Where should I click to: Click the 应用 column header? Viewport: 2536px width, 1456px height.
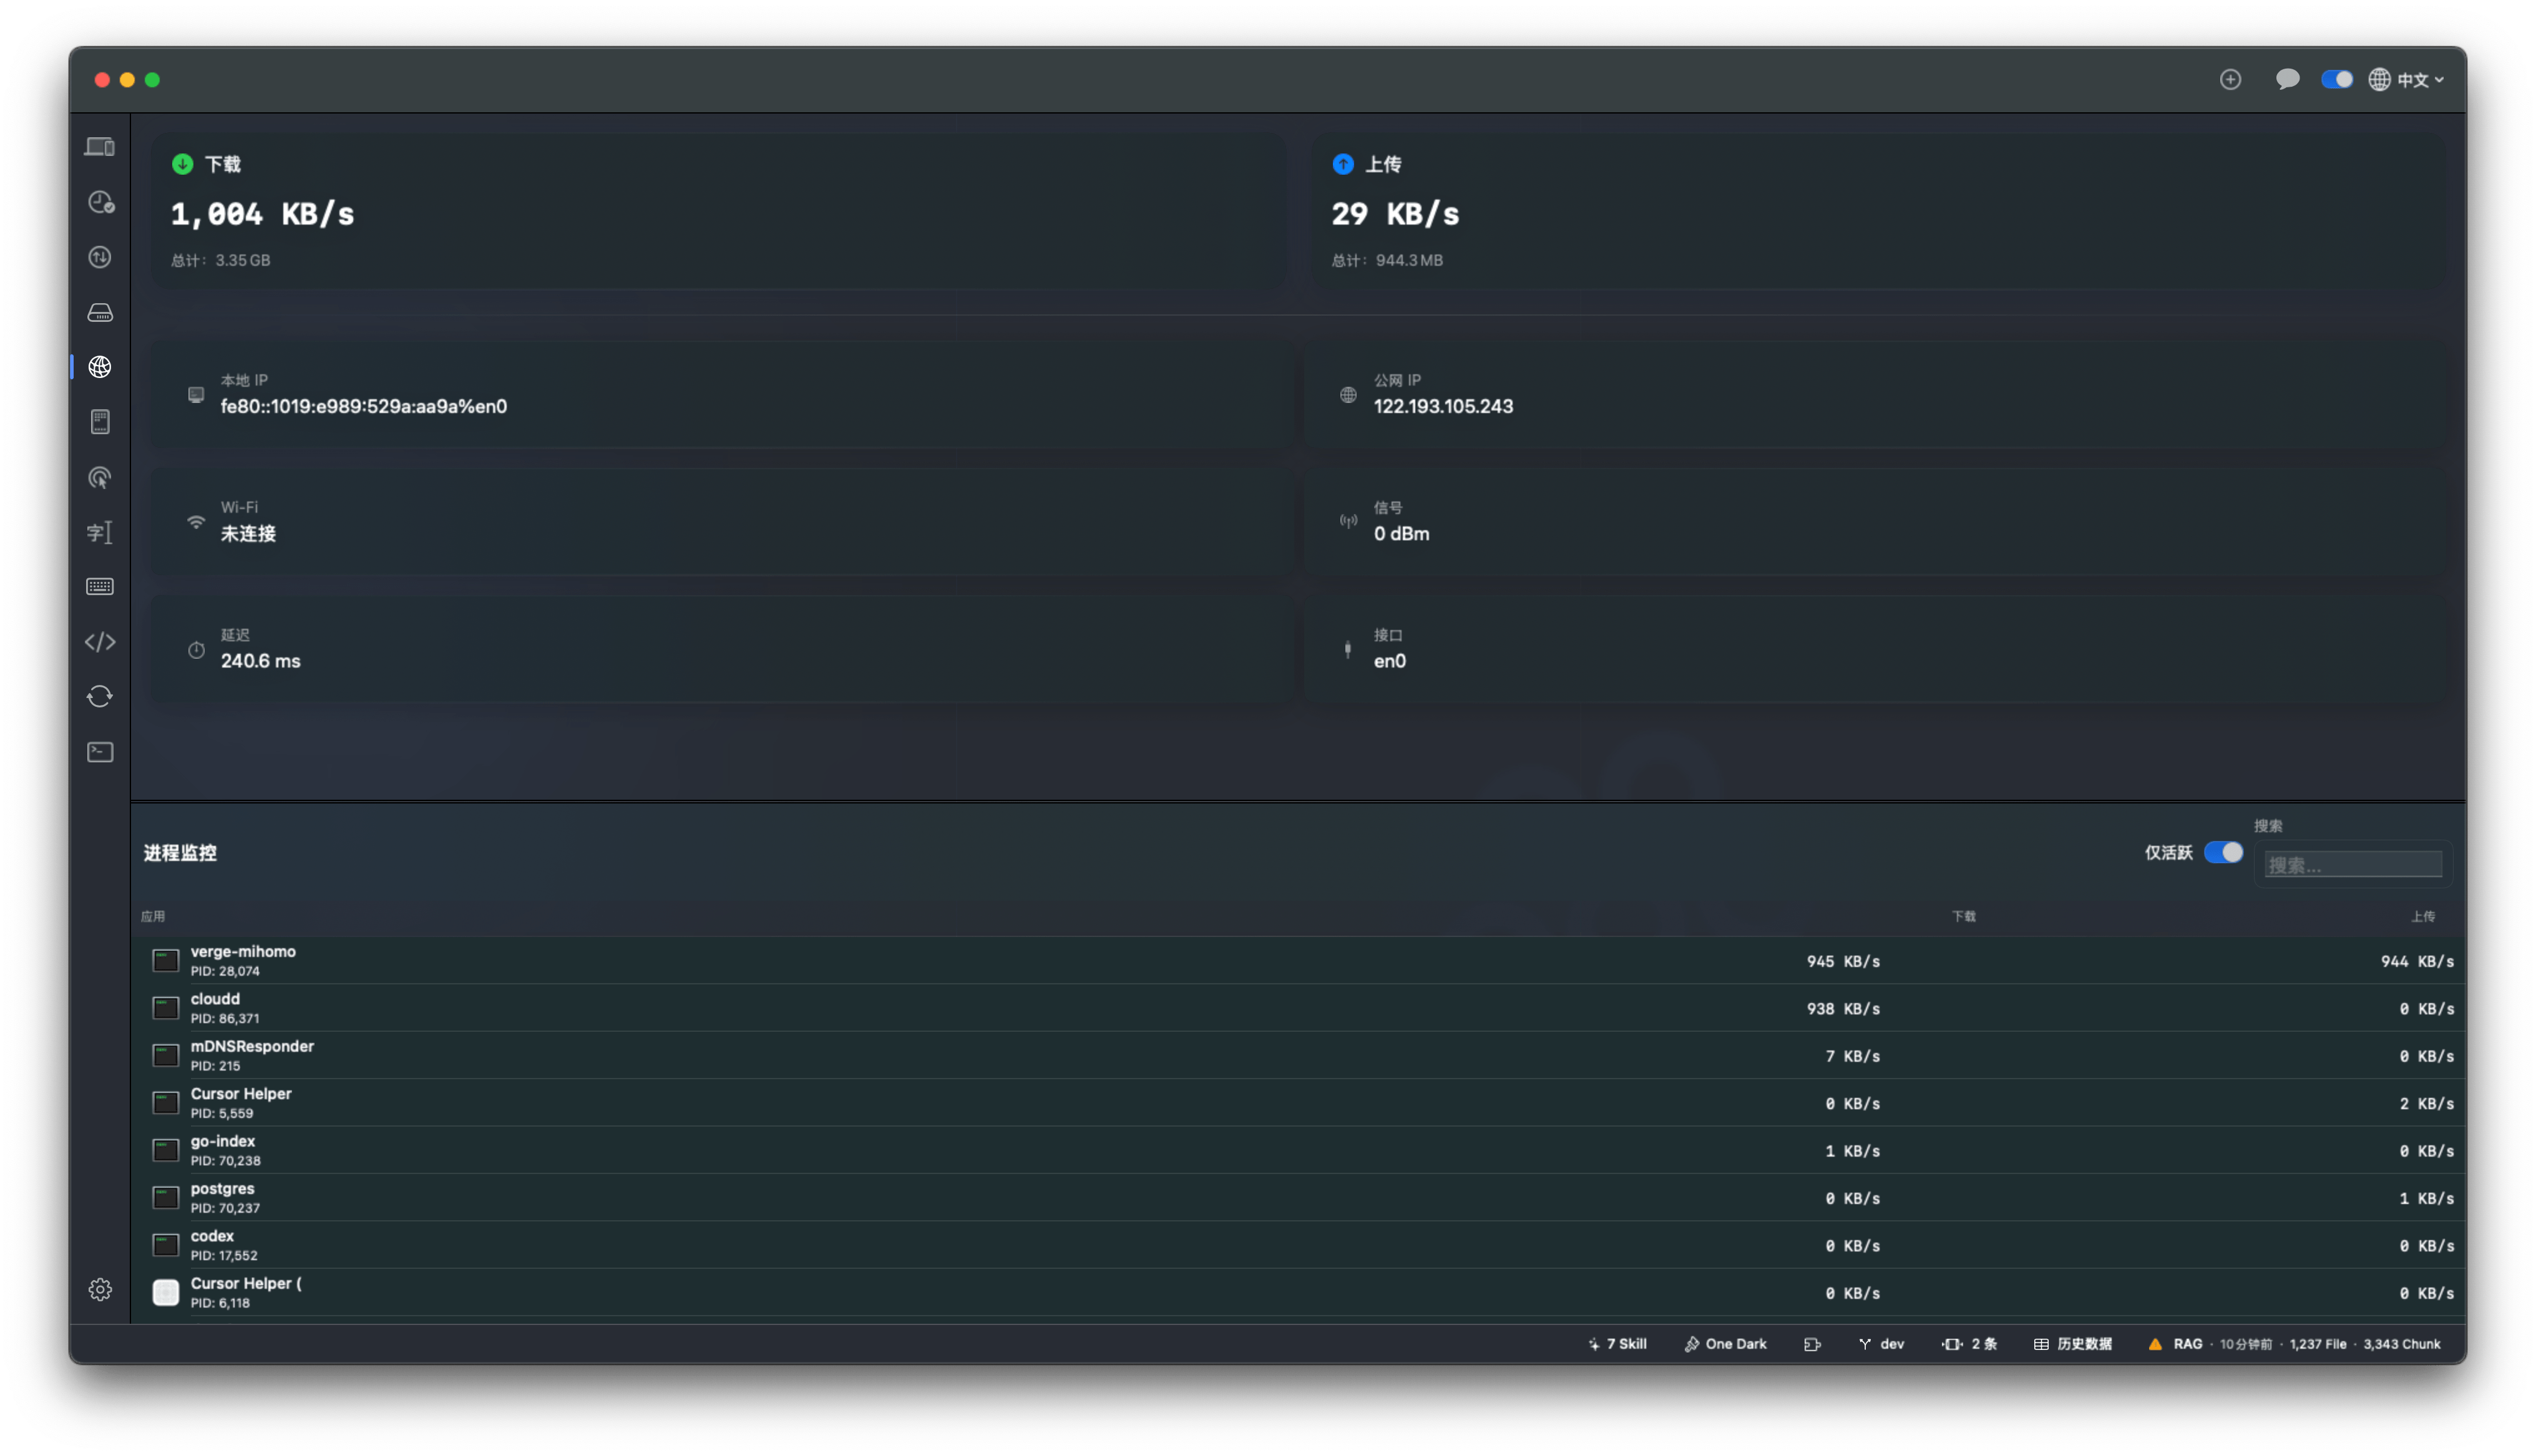[x=153, y=916]
